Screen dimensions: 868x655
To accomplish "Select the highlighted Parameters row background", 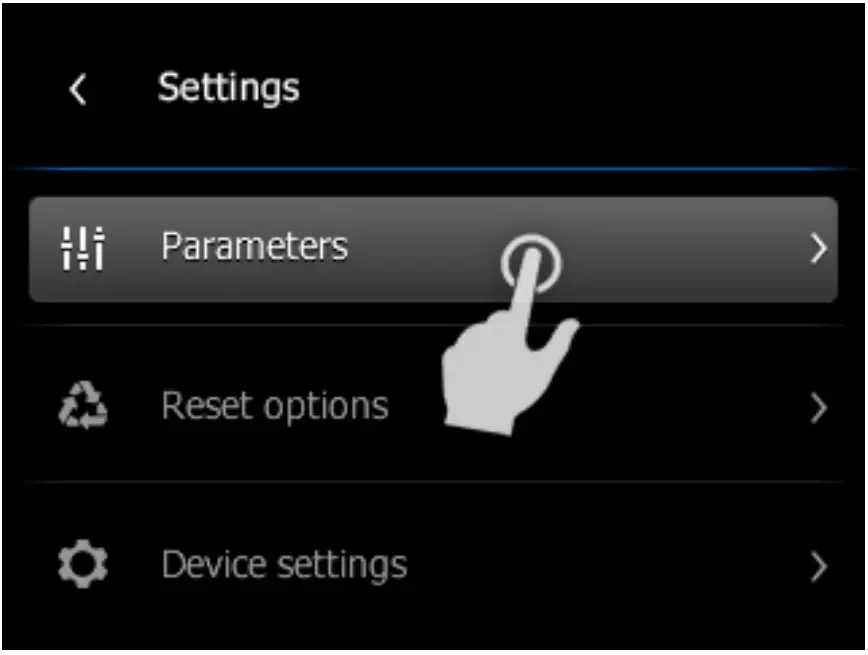I will click(x=680, y=250).
